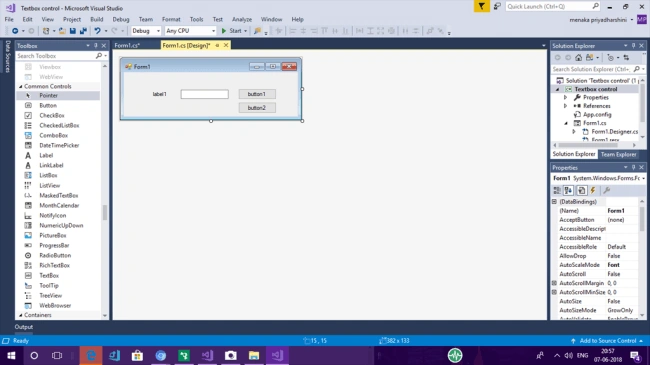
Task: Select the App.config file
Action: click(x=597, y=114)
